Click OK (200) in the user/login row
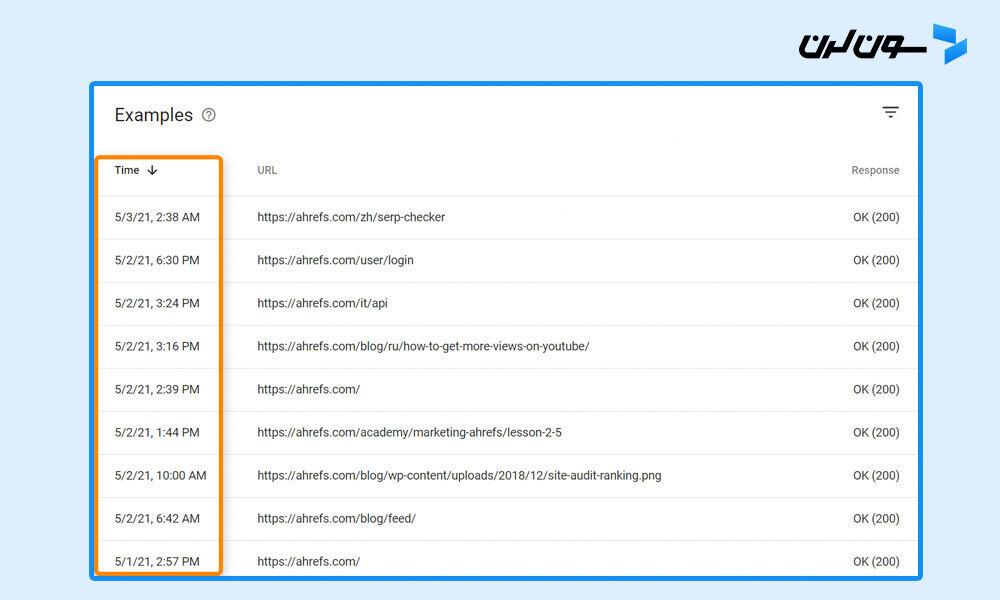 click(x=876, y=260)
